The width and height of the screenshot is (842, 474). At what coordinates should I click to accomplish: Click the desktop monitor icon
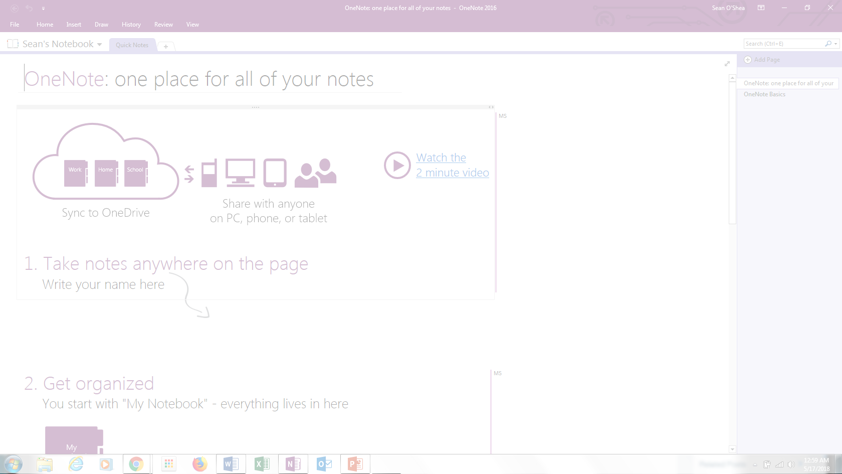pyautogui.click(x=240, y=173)
